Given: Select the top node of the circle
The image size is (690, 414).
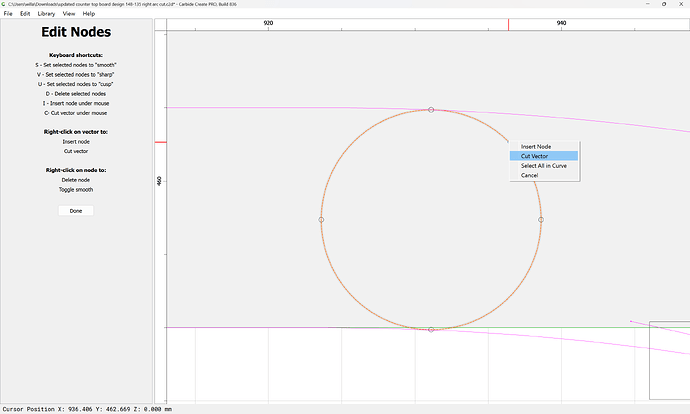Looking at the screenshot, I should click(431, 110).
